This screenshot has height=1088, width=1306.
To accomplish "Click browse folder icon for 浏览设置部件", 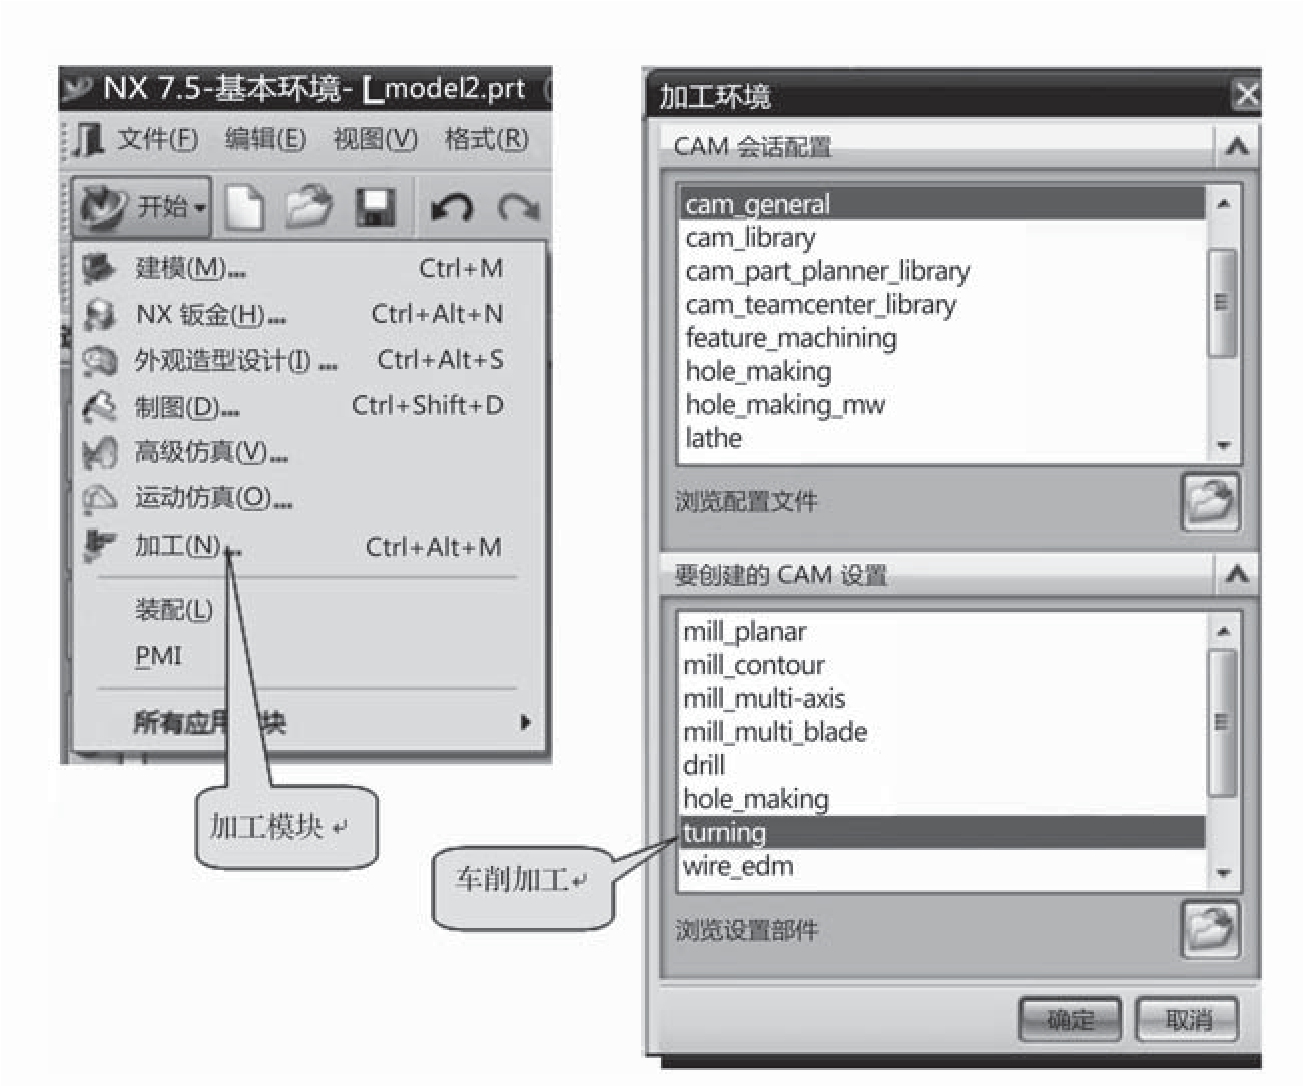I will (x=1210, y=929).
